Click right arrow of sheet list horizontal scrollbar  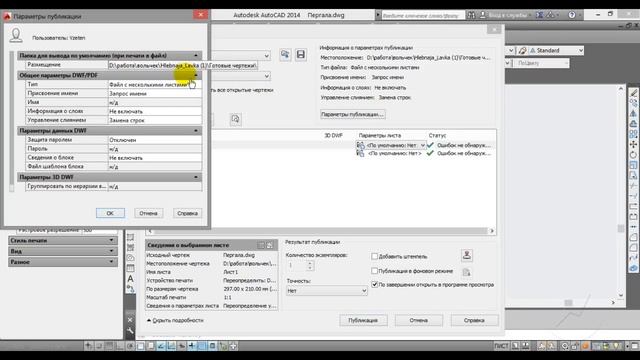pyautogui.click(x=492, y=231)
